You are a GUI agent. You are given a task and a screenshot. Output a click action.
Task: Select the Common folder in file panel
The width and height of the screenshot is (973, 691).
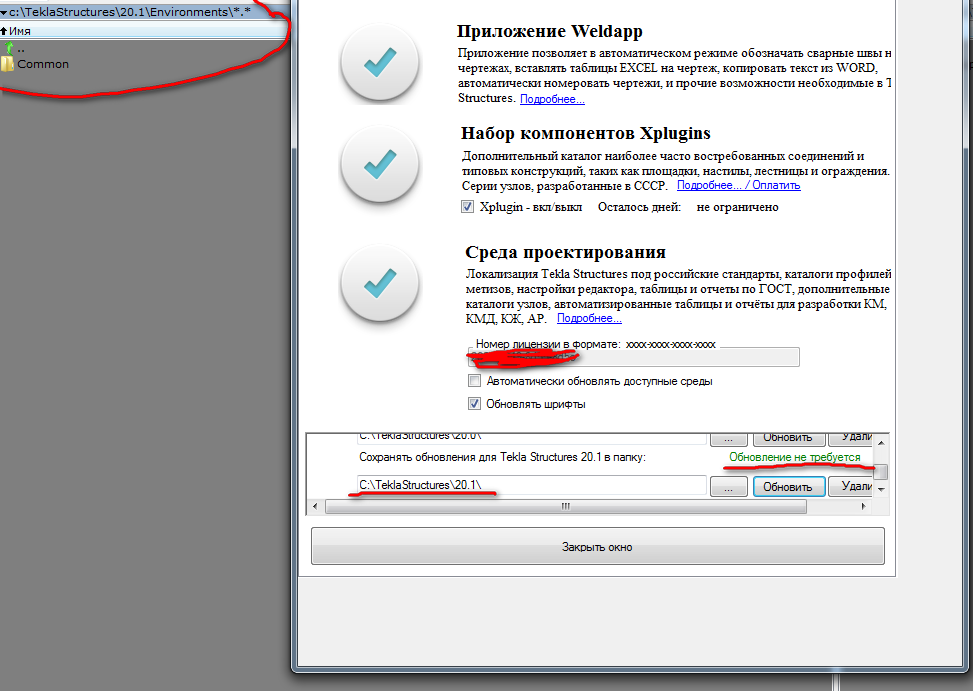tap(35, 64)
